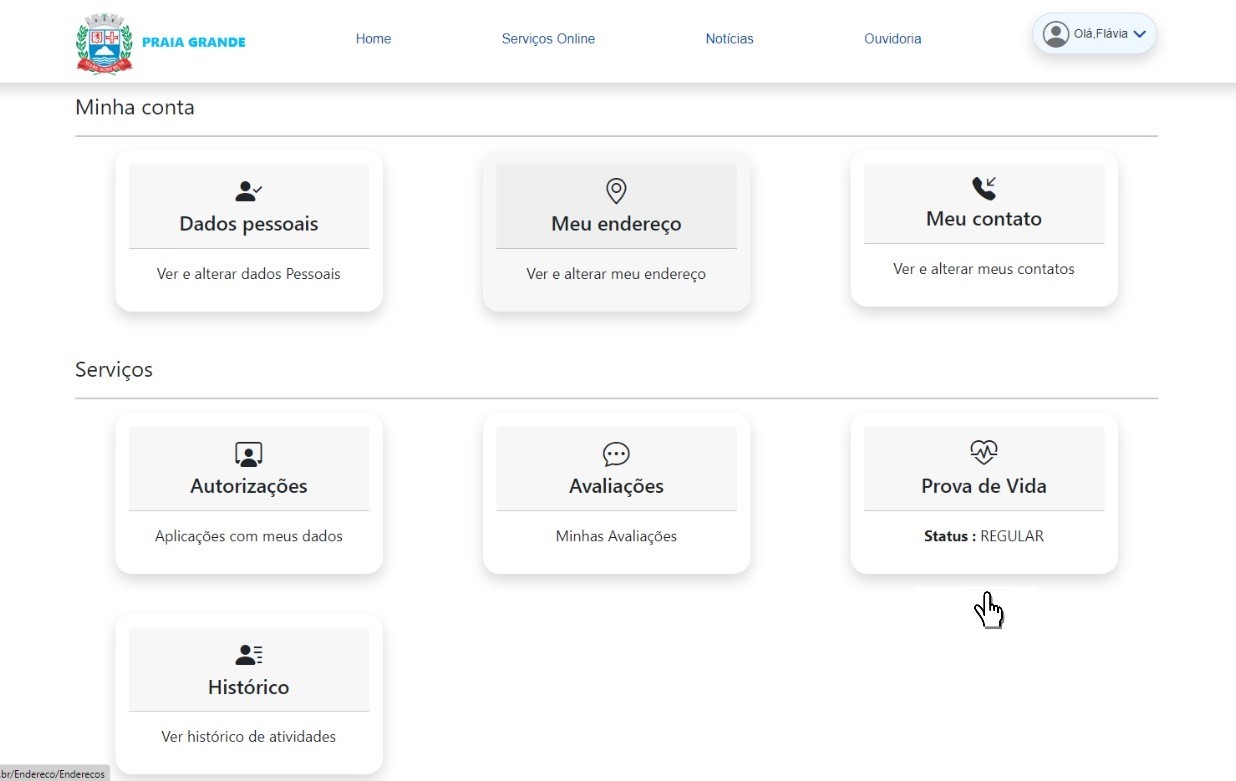This screenshot has width=1236, height=781.
Task: Click the Prova de Vida heartbeat icon
Action: pos(984,452)
